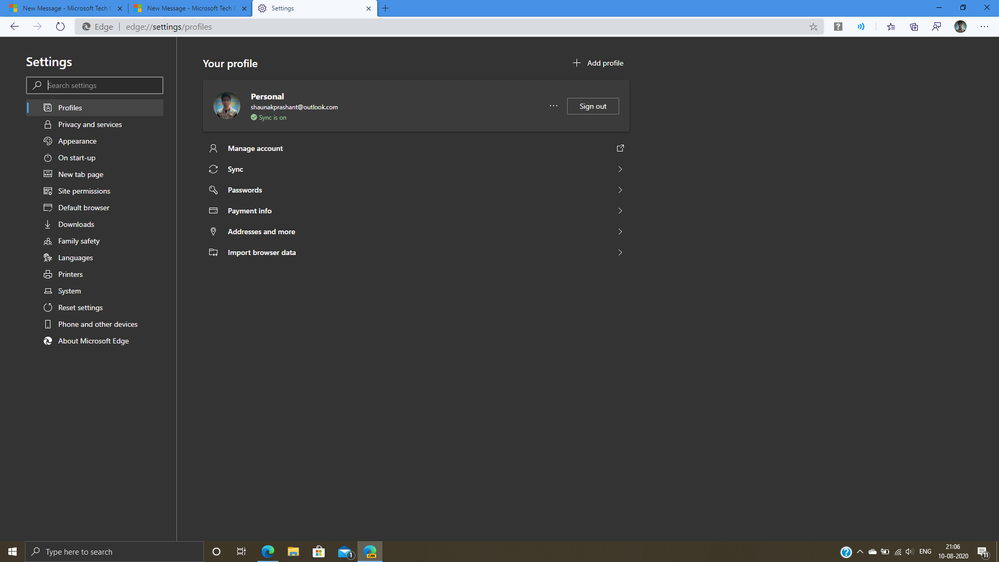Open the Favorites list toolbar icon
The height and width of the screenshot is (562, 999).
coord(891,27)
